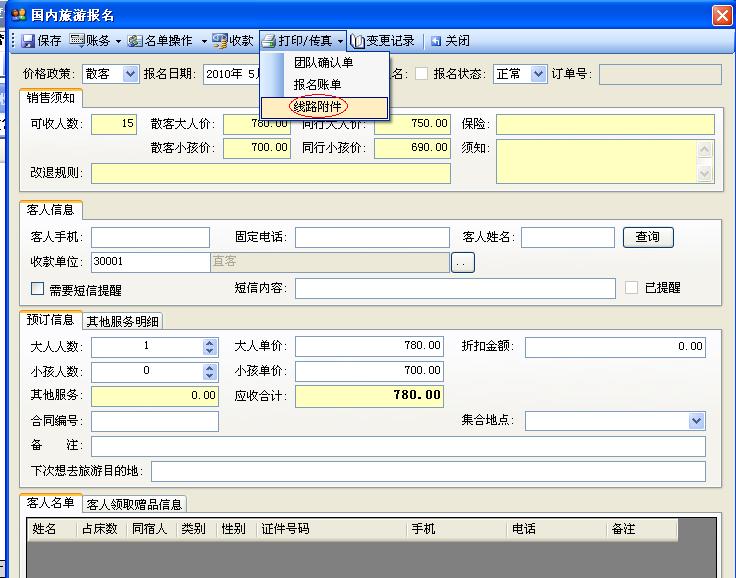Click the 收款单位 code field
Image resolution: width=736 pixels, height=578 pixels.
click(151, 262)
